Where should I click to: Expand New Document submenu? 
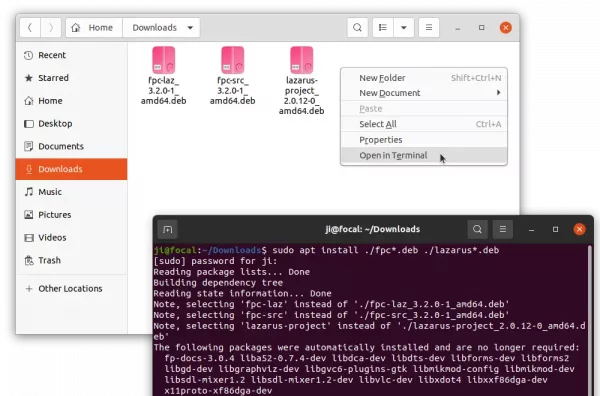424,93
